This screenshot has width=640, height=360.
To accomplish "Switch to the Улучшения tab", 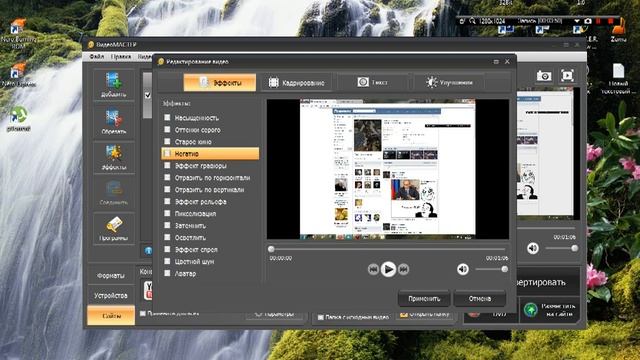I will click(449, 82).
